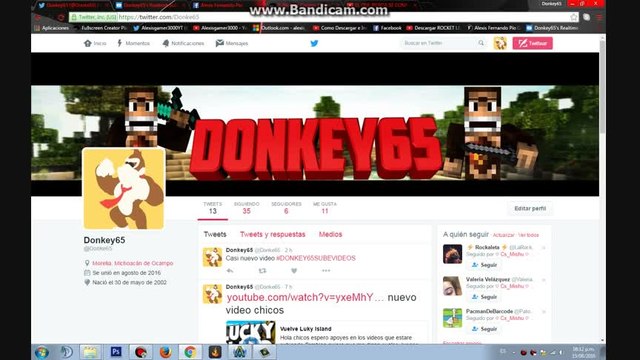Image resolution: width=640 pixels, height=360 pixels.
Task: Open the Vuelve Luky Island card title
Action: 306,329
